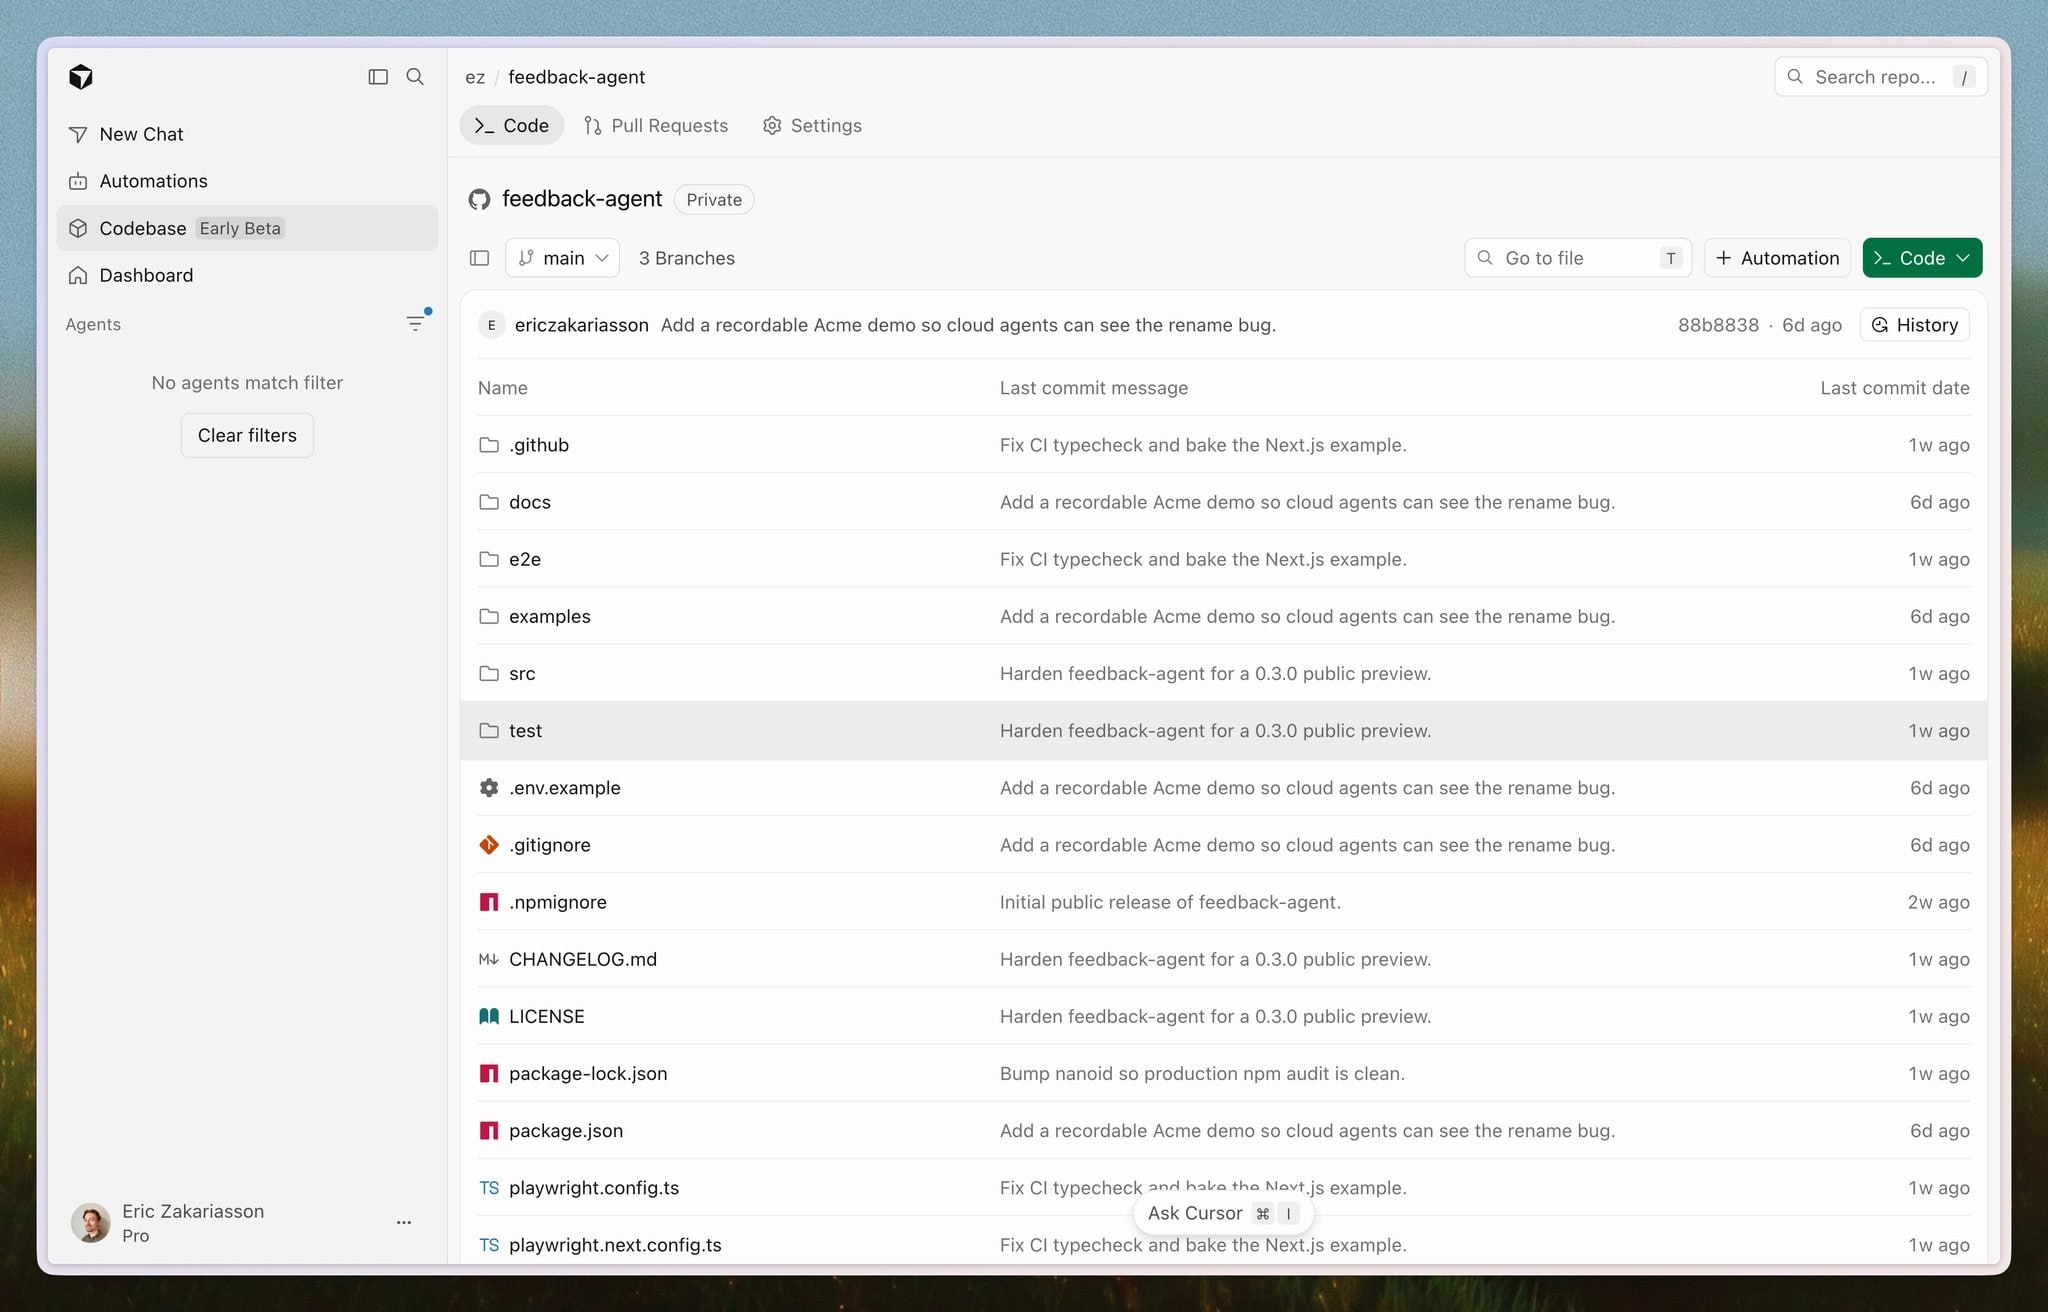2048x1312 pixels.
Task: Open CHANGELOG.md file
Action: [x=583, y=959]
